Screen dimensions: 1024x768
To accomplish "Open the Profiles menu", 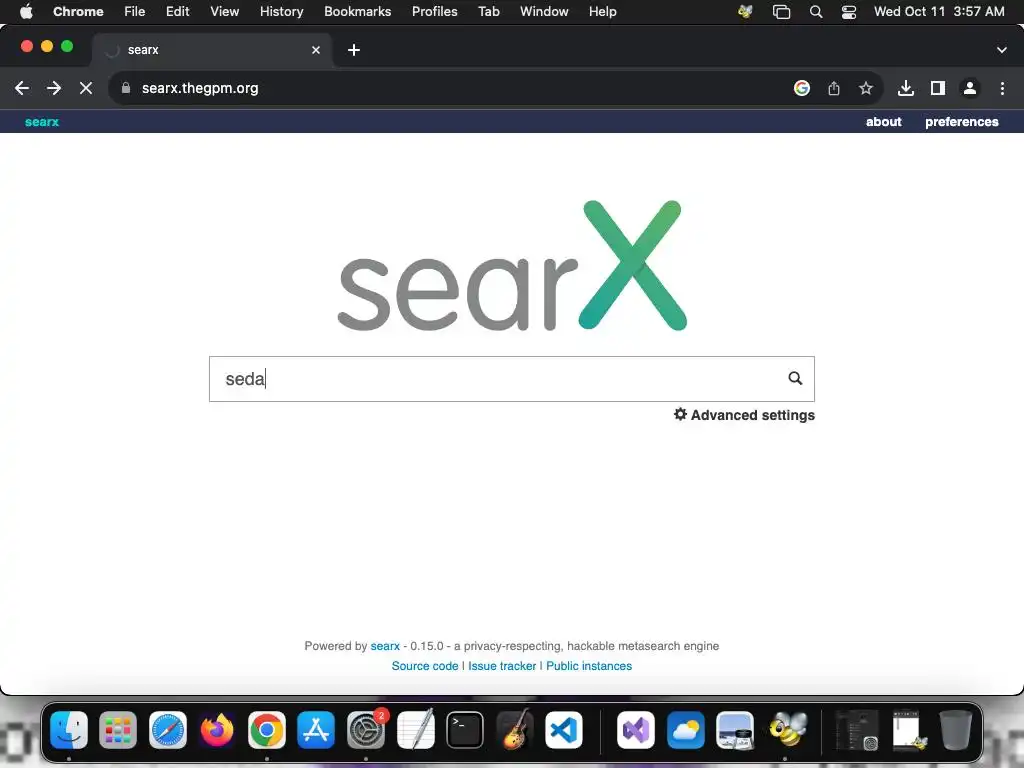I will pyautogui.click(x=435, y=12).
